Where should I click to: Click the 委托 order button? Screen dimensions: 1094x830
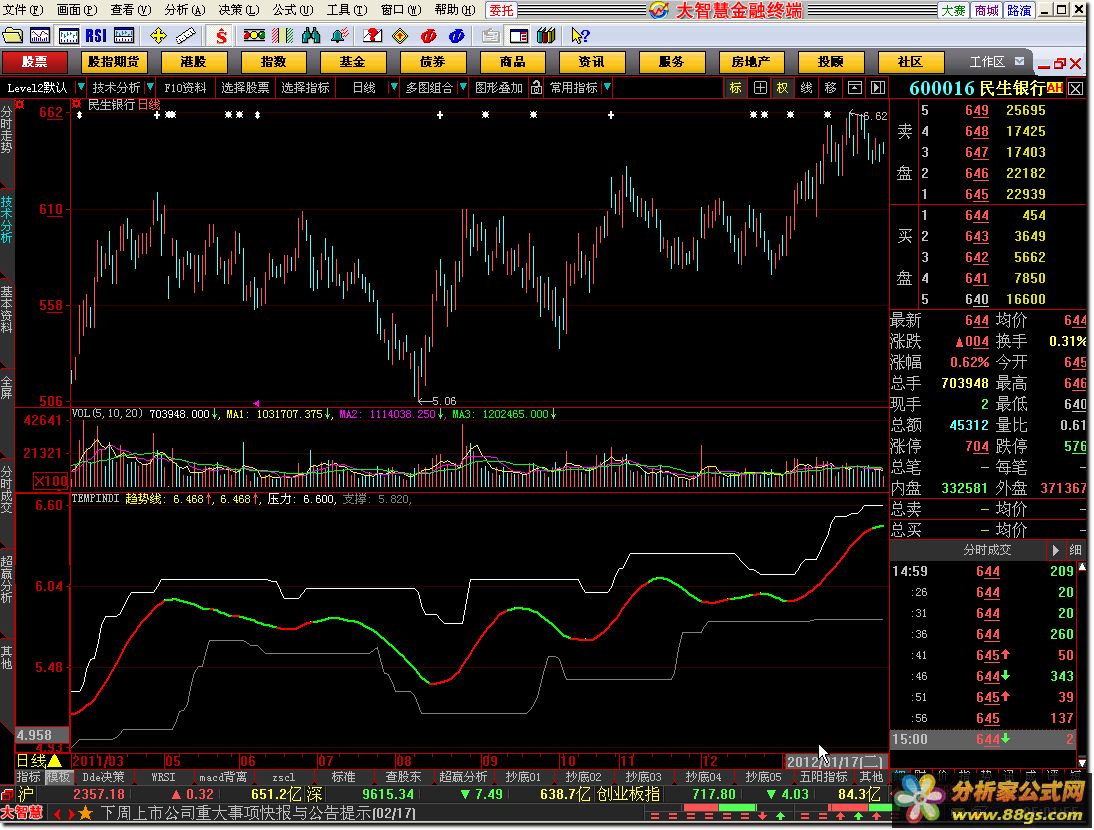tap(501, 10)
